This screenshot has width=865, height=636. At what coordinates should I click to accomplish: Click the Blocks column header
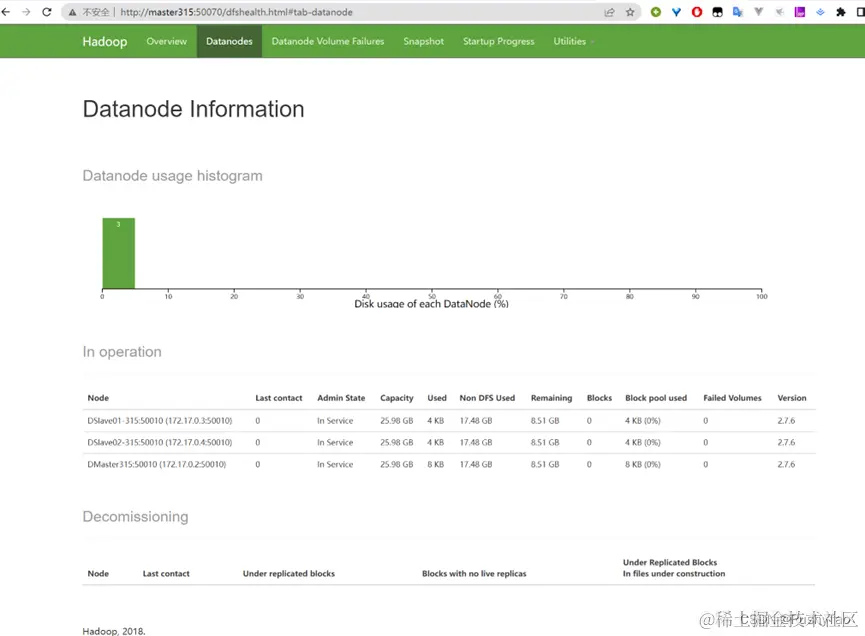click(600, 398)
